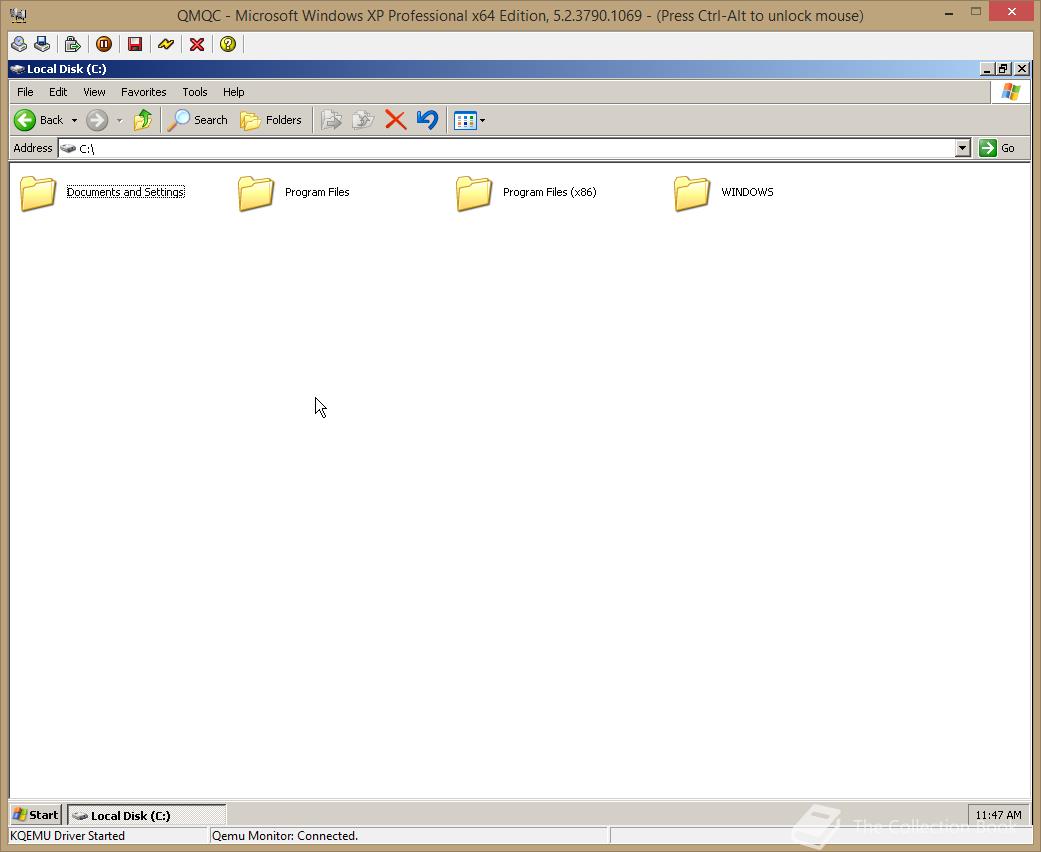Click the Windows flag logo in the menu bar
This screenshot has height=852, width=1041.
(x=1010, y=92)
